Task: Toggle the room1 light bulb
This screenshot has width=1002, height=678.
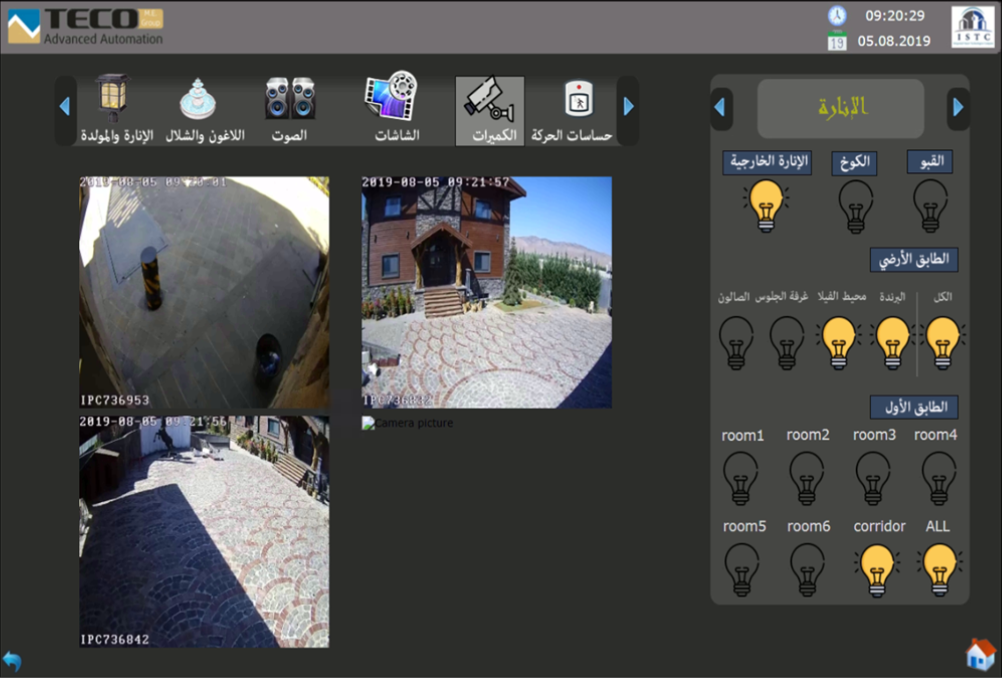Action: coord(740,478)
